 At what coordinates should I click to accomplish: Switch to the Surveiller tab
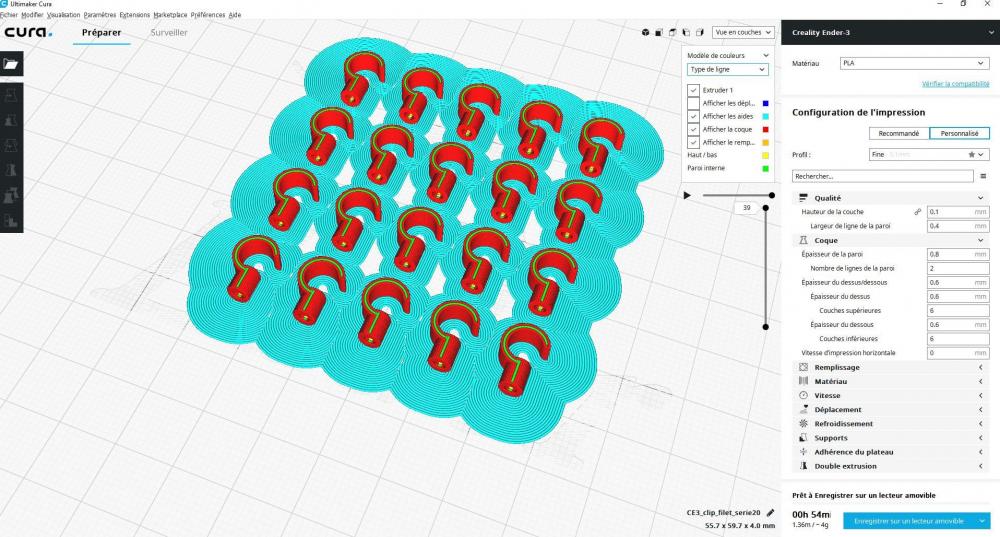click(169, 33)
